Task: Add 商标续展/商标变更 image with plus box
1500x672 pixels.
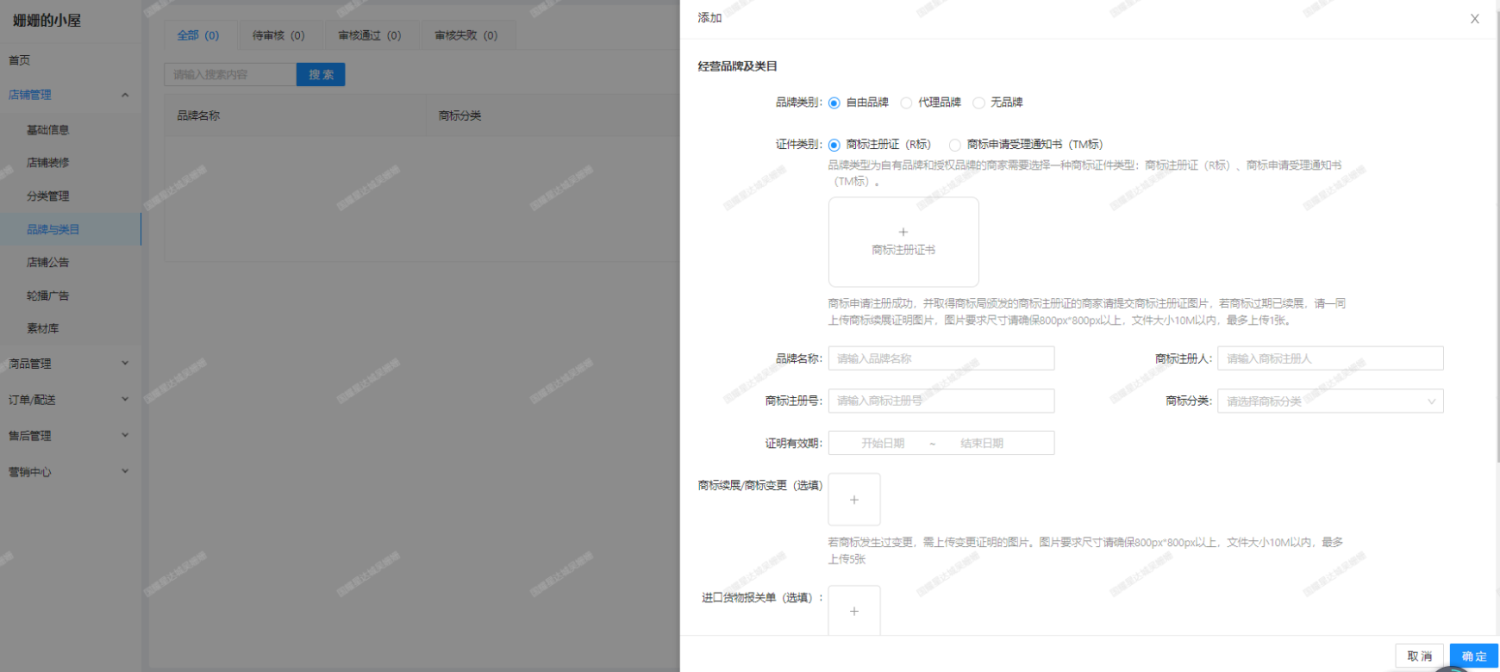Action: pyautogui.click(x=854, y=499)
